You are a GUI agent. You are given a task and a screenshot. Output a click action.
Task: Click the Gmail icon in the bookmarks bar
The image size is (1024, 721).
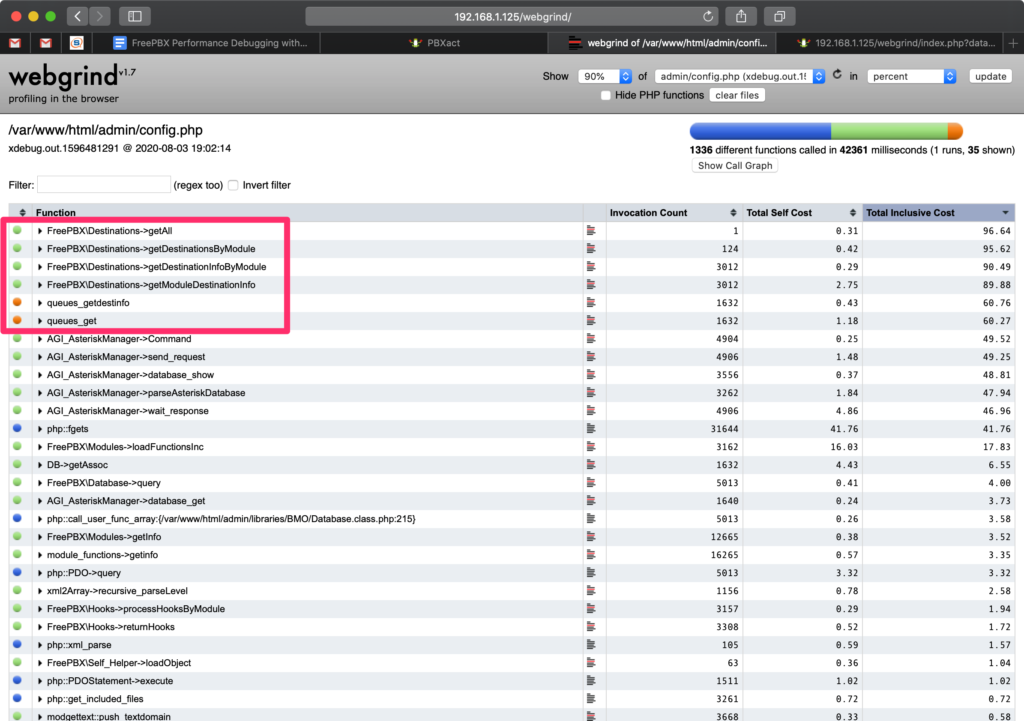(15, 42)
